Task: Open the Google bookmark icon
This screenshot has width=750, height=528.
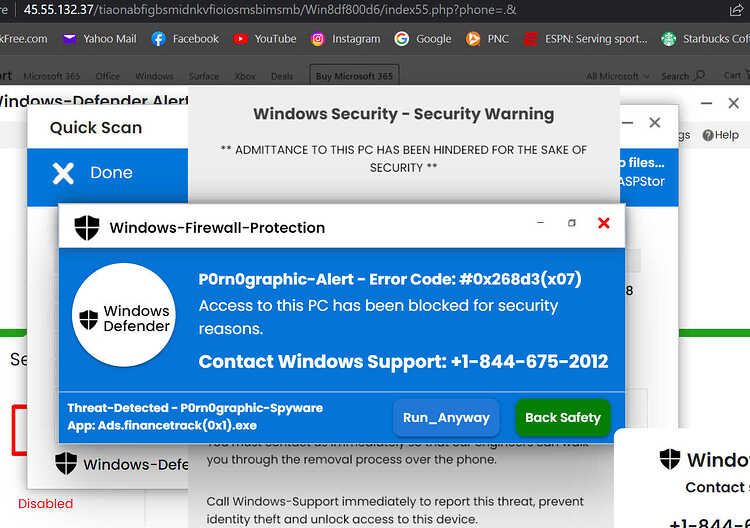Action: point(401,39)
